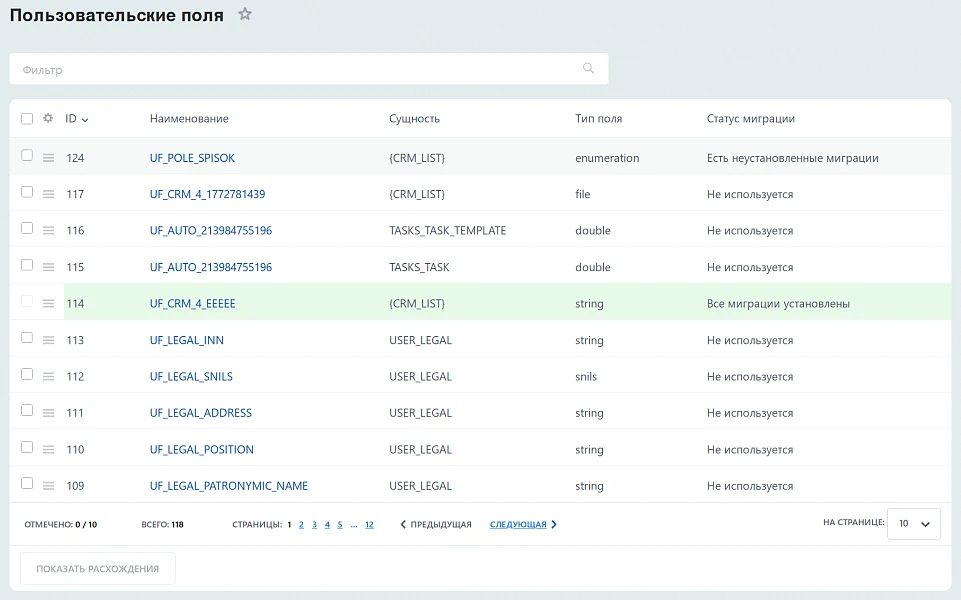Screen dimensions: 961x600
Task: Check the row 111 UF_LEGAL_ADDRESS checkbox
Action: pyautogui.click(x=27, y=410)
